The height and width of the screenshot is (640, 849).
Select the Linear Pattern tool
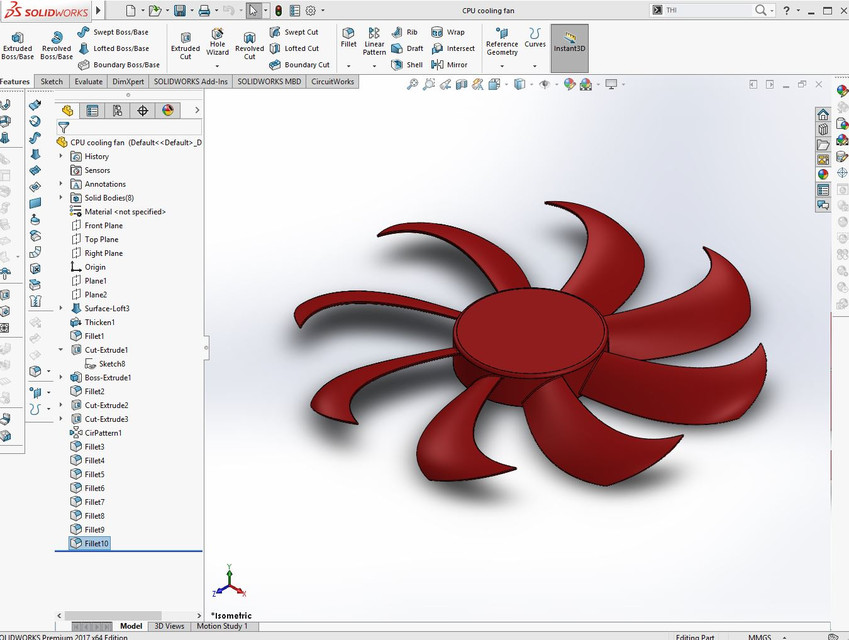374,45
